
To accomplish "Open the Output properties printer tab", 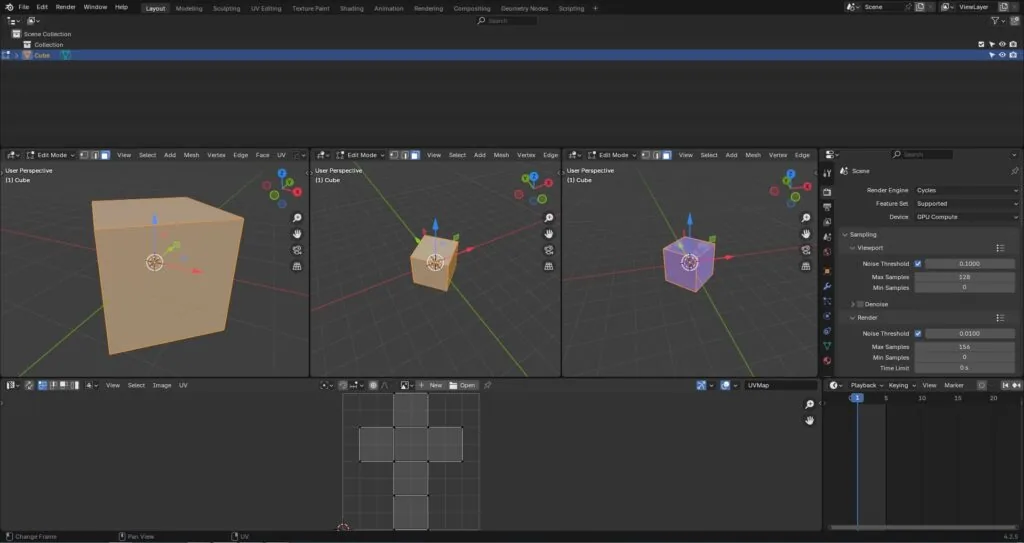I will click(x=827, y=207).
